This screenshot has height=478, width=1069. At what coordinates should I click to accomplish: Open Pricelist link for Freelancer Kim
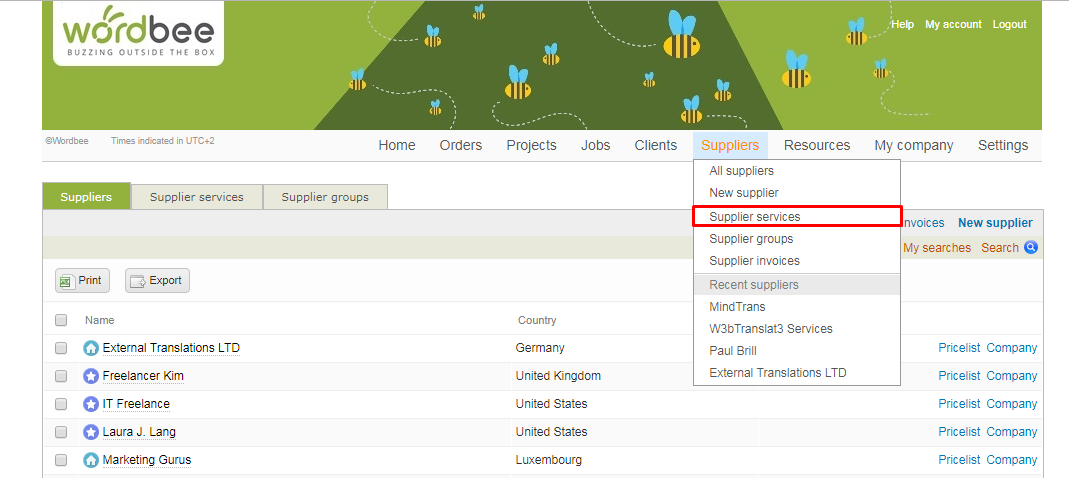[959, 376]
